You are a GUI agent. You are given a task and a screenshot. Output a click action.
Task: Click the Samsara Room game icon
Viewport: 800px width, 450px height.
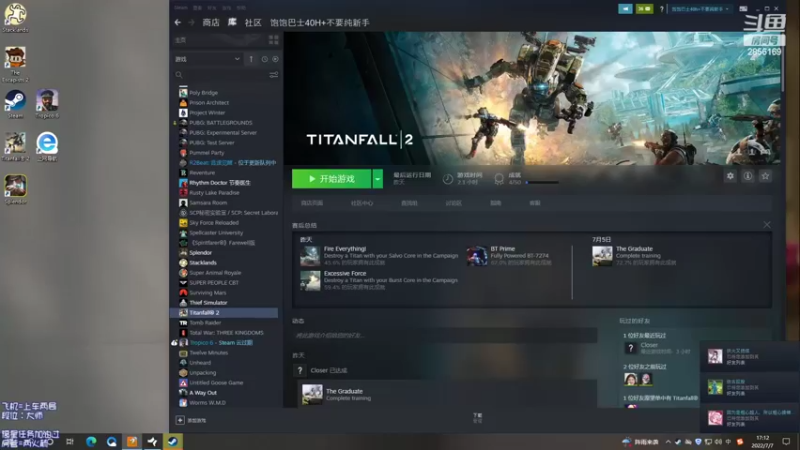183,203
